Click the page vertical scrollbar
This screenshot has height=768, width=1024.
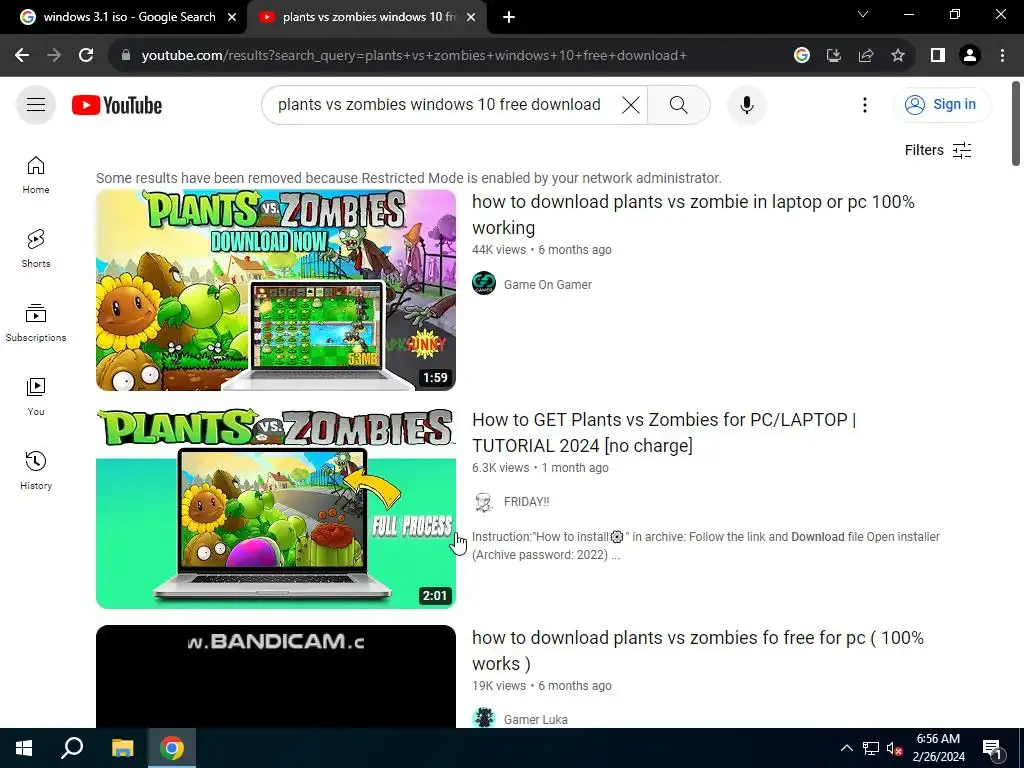1016,124
